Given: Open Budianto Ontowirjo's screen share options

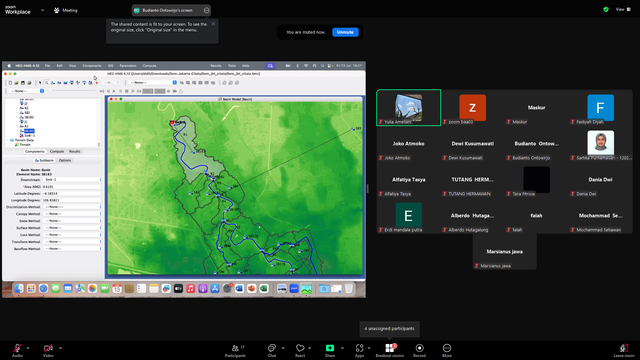Looking at the screenshot, I should coord(207,10).
